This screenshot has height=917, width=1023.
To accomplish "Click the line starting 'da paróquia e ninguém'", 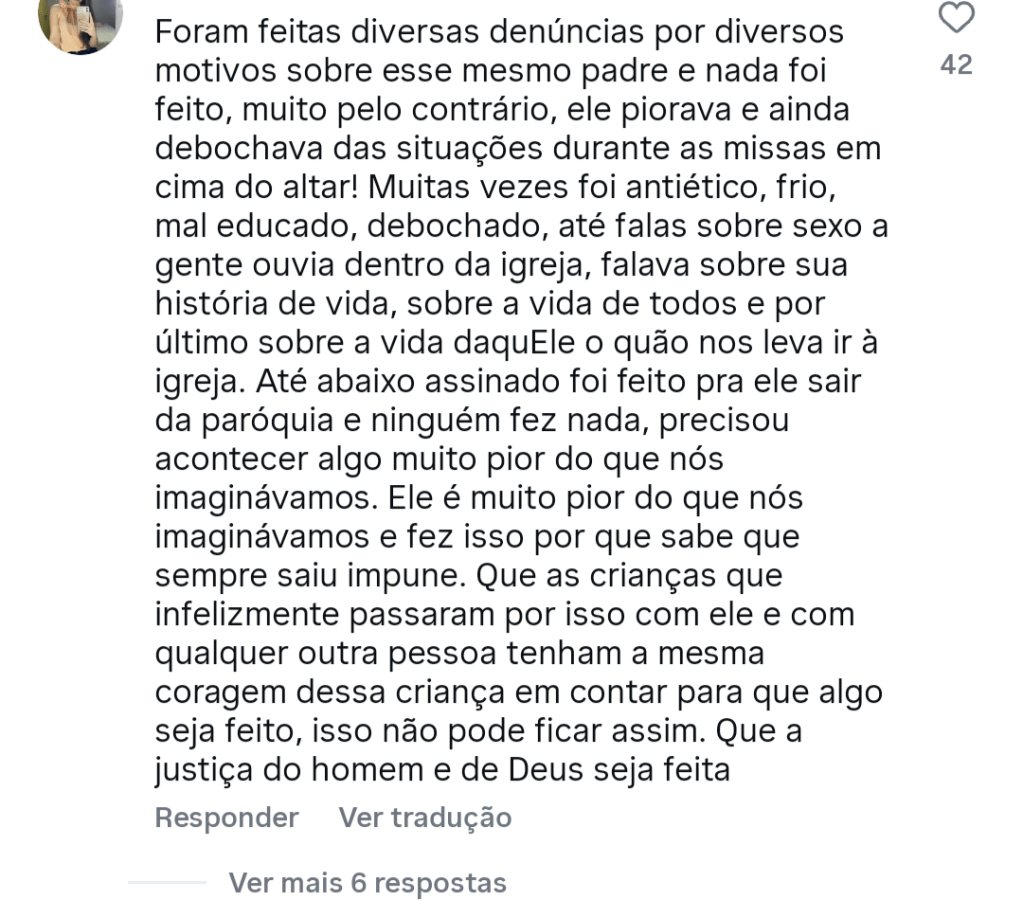I will point(472,420).
